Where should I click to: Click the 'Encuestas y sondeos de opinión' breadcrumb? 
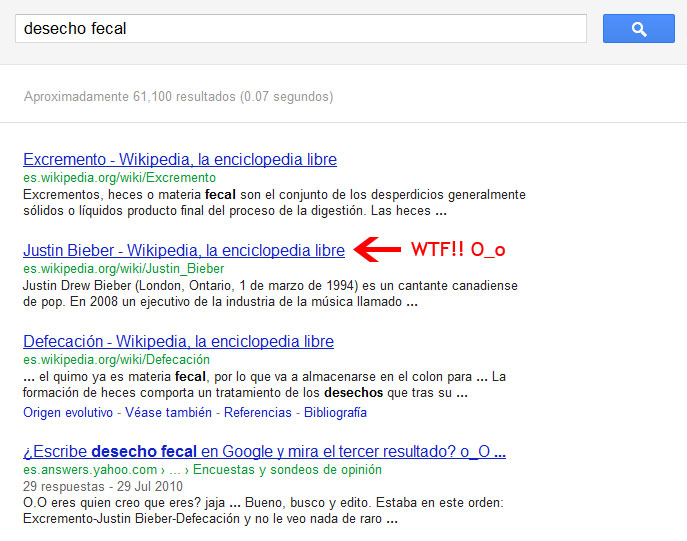point(287,469)
